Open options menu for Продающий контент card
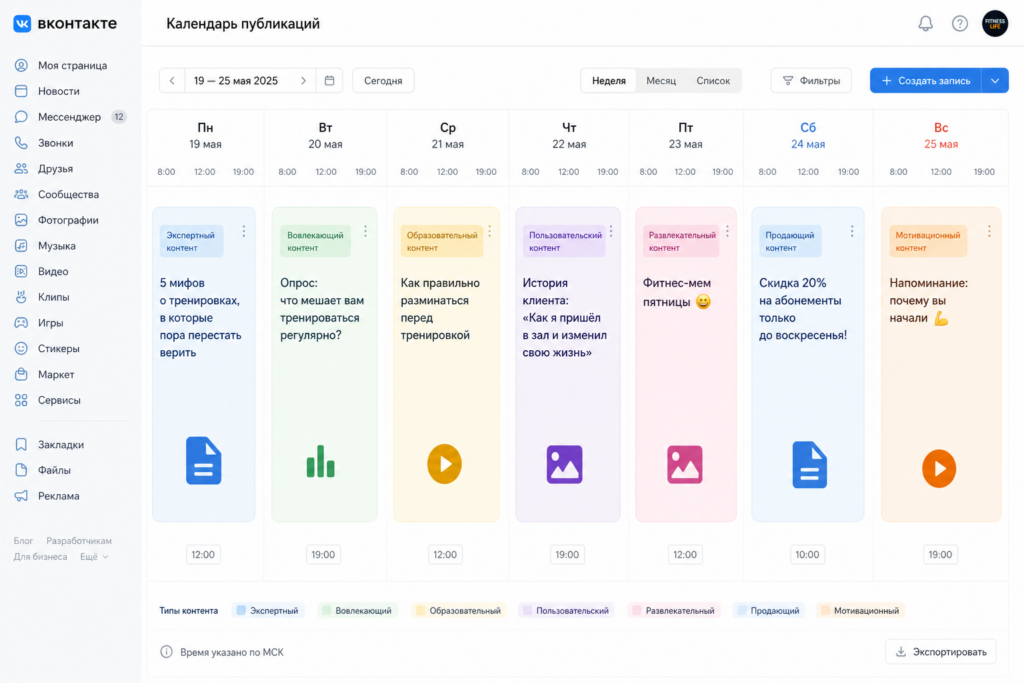 (852, 231)
